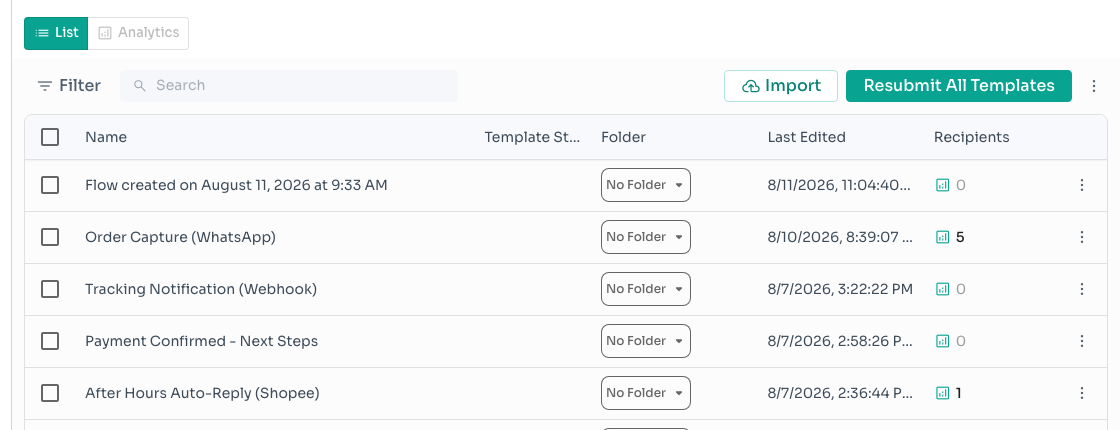Open folder dropdown for 'Flow created on August 11'
This screenshot has width=1120, height=430.
(646, 185)
